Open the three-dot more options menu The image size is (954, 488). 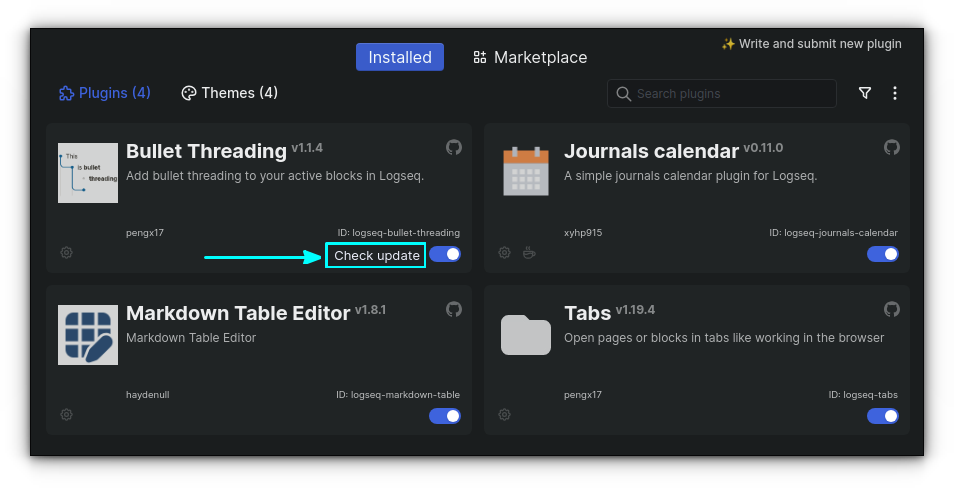(895, 93)
